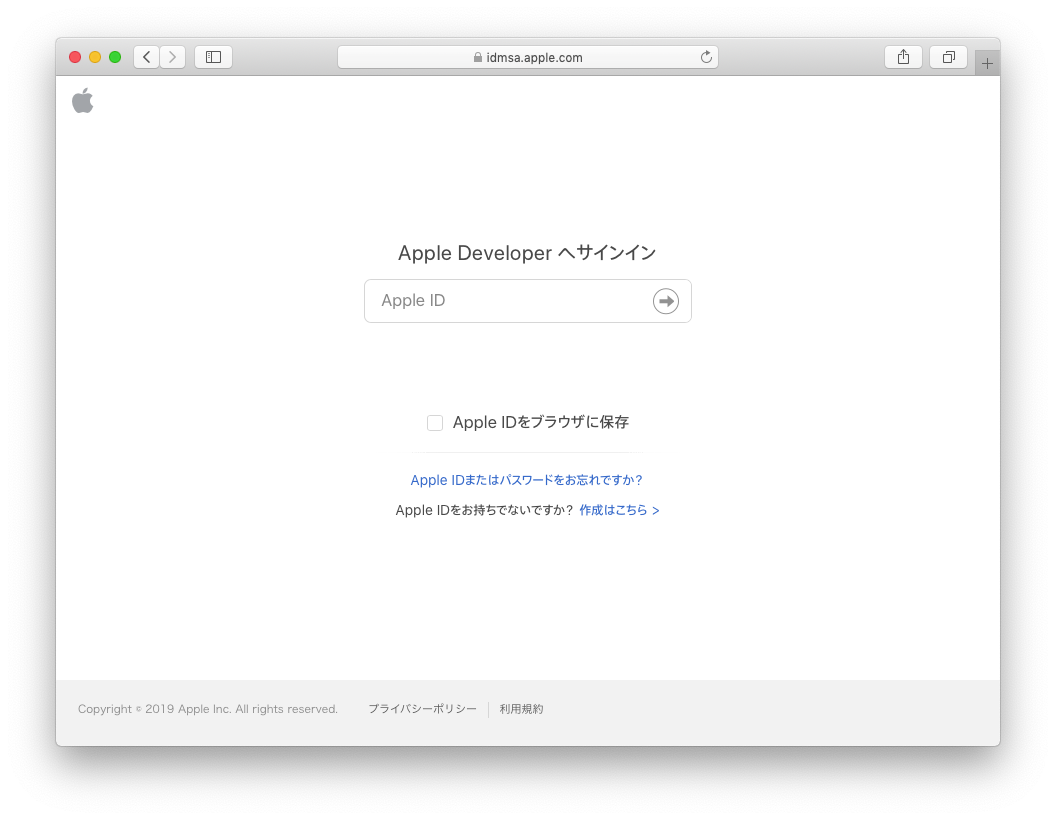Click 作成はこちら link

[619, 510]
